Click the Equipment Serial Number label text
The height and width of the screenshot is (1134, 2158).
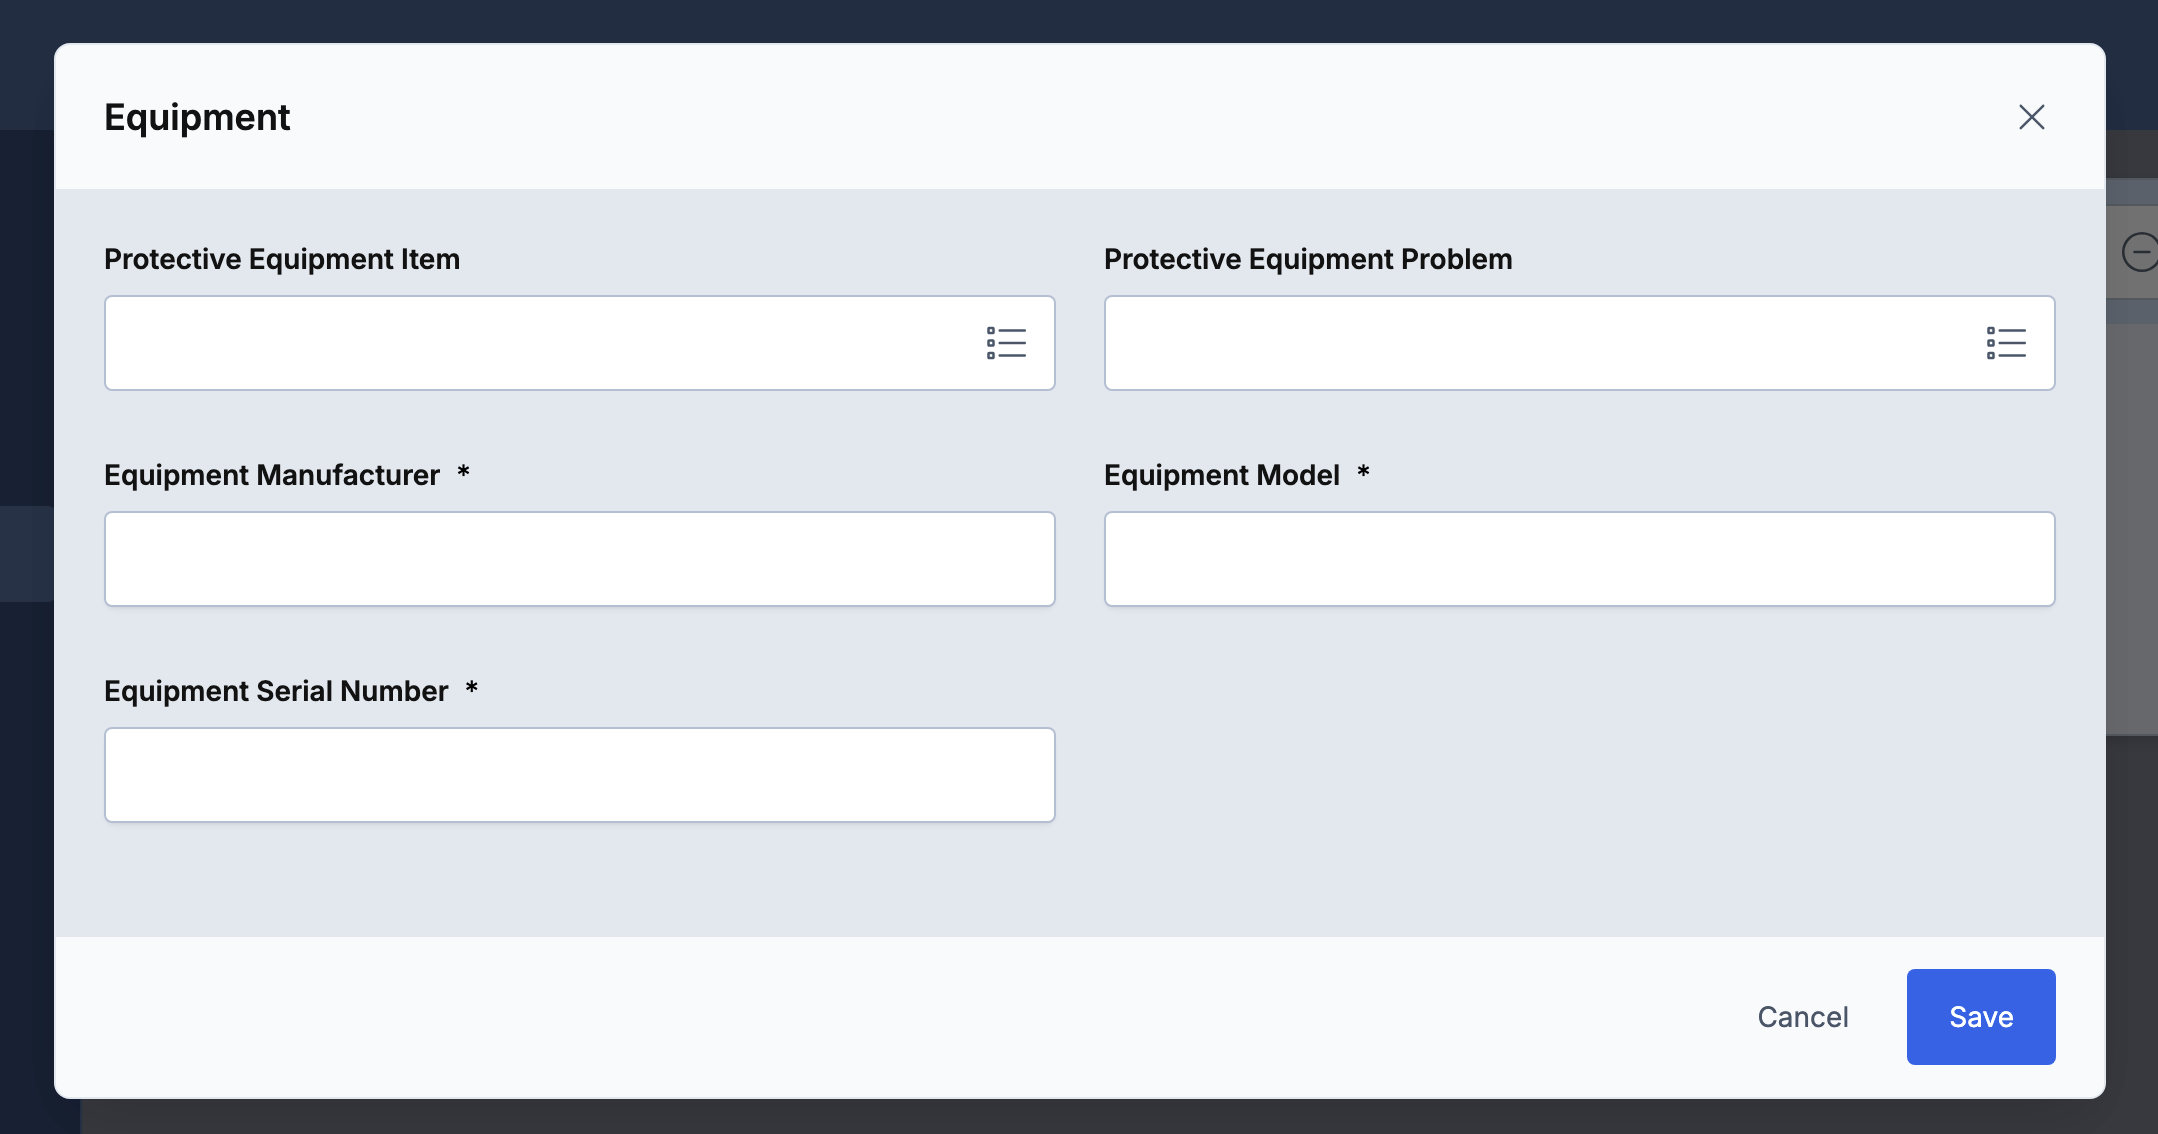pos(276,691)
